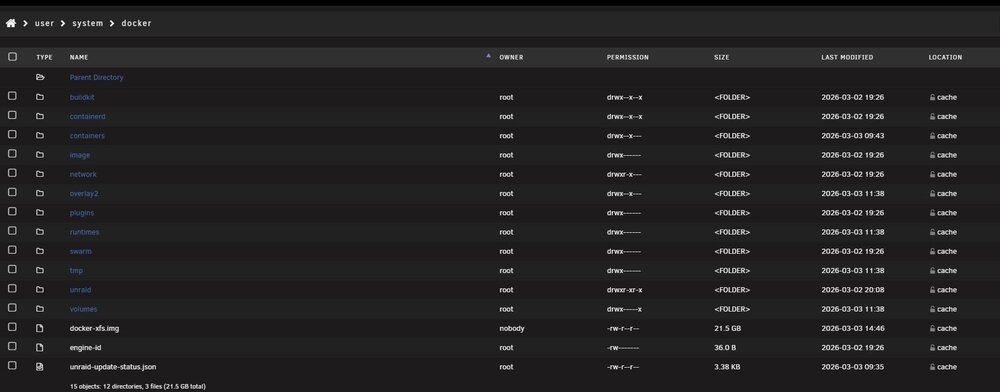Click the lock icon in docker-xfs.img's location
Image resolution: width=1000 pixels, height=392 pixels.
(932, 328)
